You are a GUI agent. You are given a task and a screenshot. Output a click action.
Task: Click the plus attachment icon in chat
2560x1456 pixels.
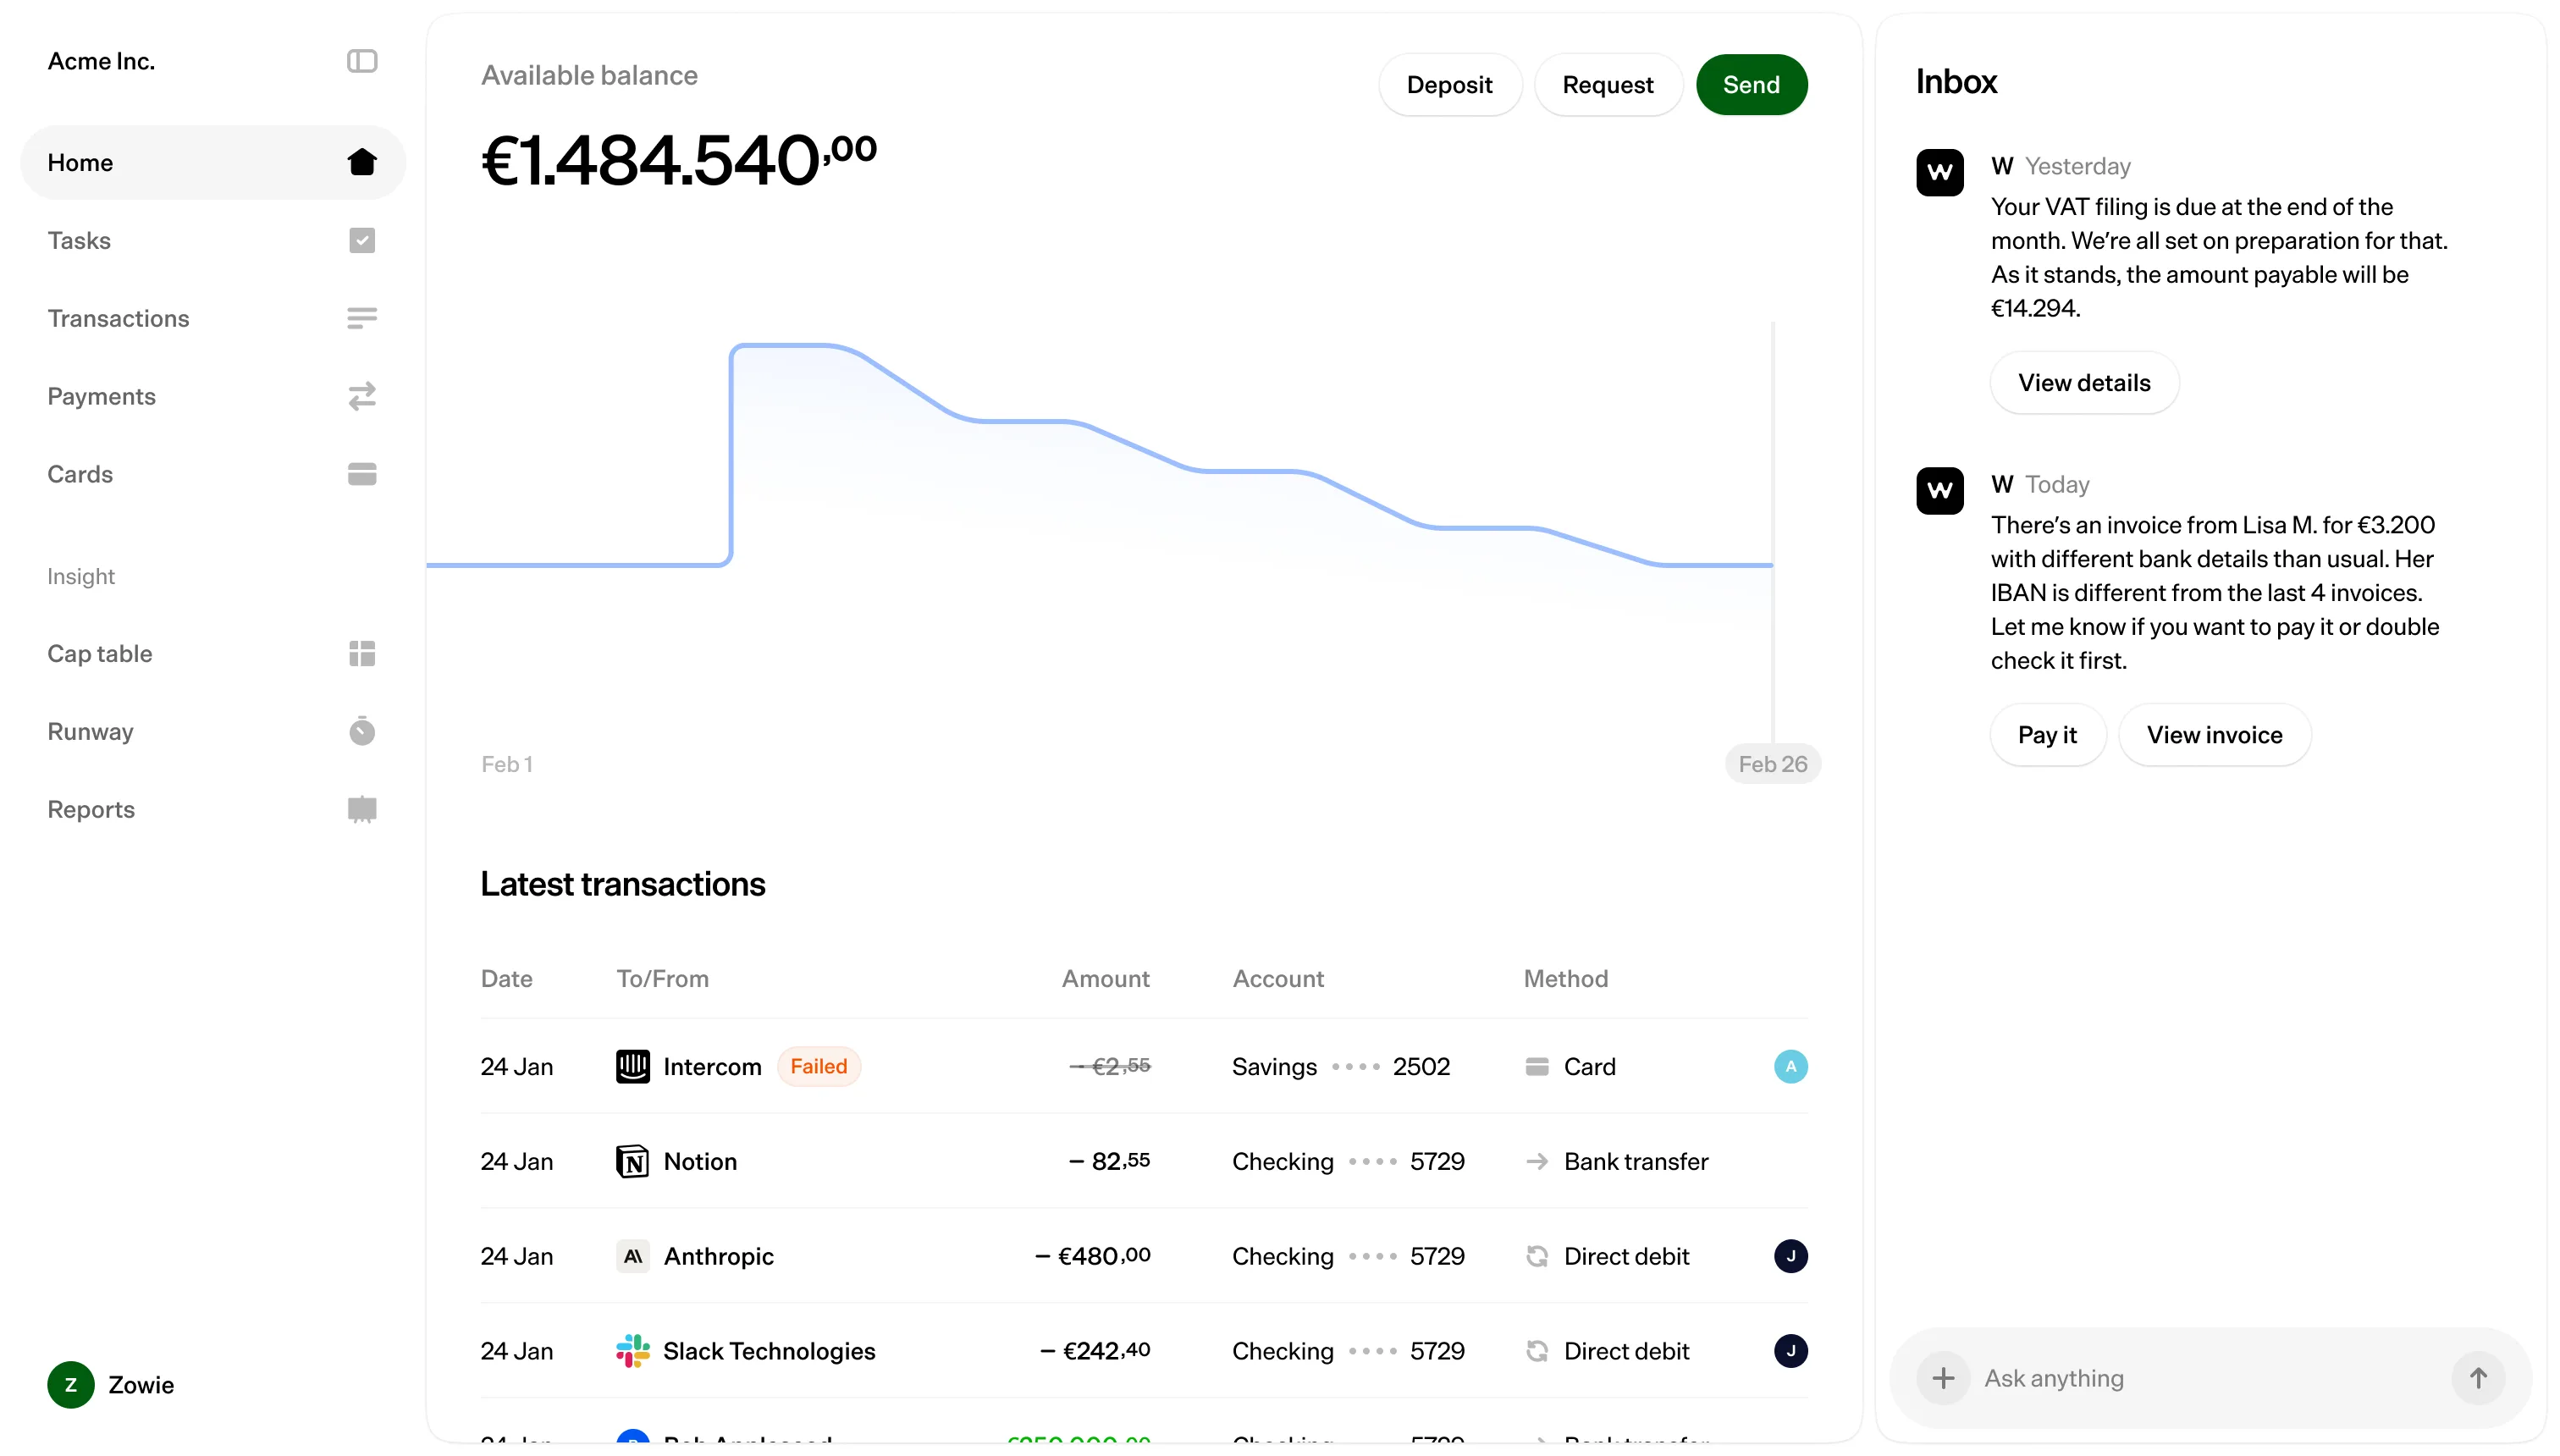pyautogui.click(x=1942, y=1378)
